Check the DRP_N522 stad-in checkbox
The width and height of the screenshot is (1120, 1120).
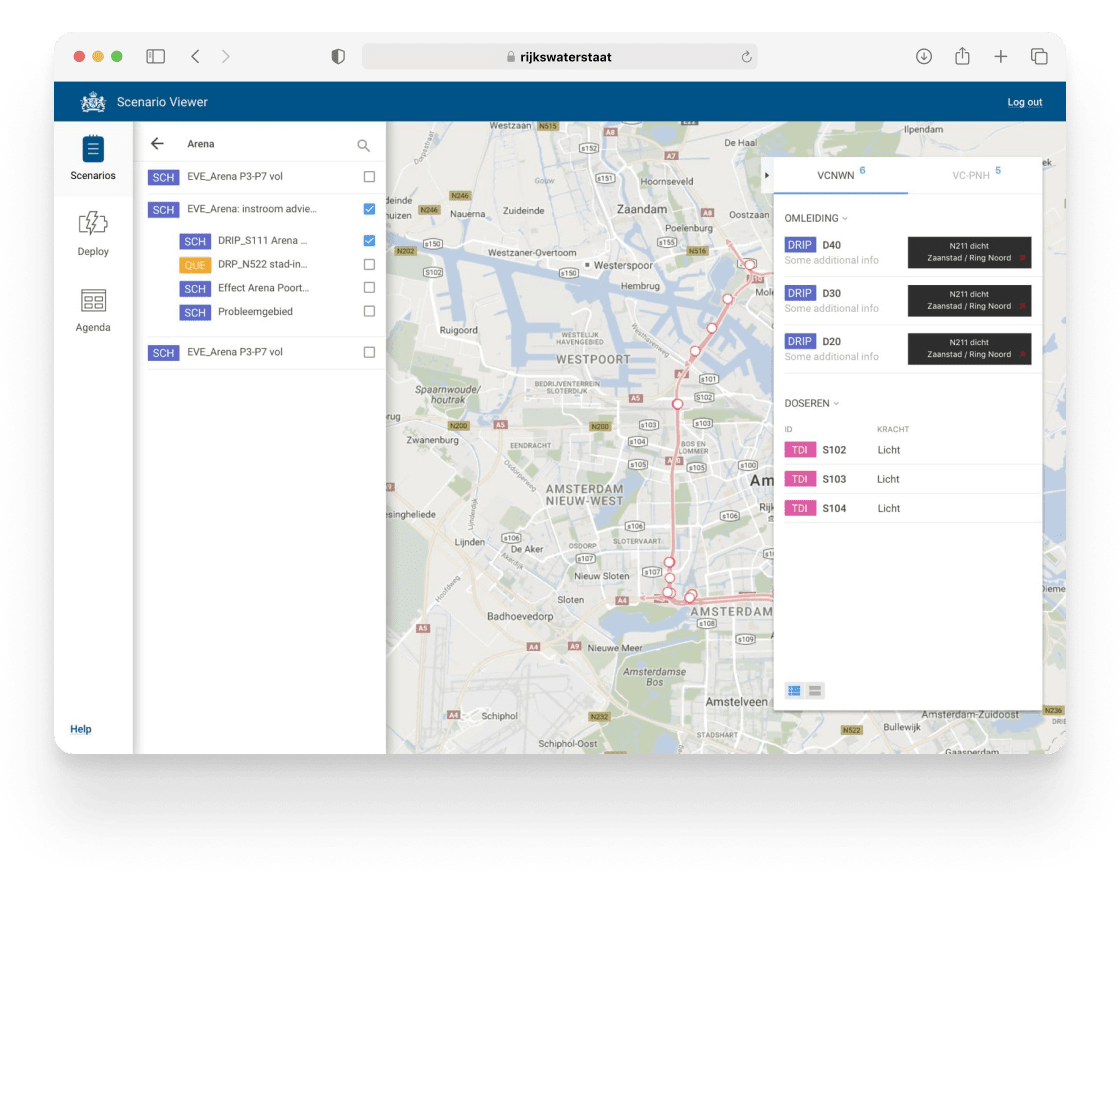[369, 265]
